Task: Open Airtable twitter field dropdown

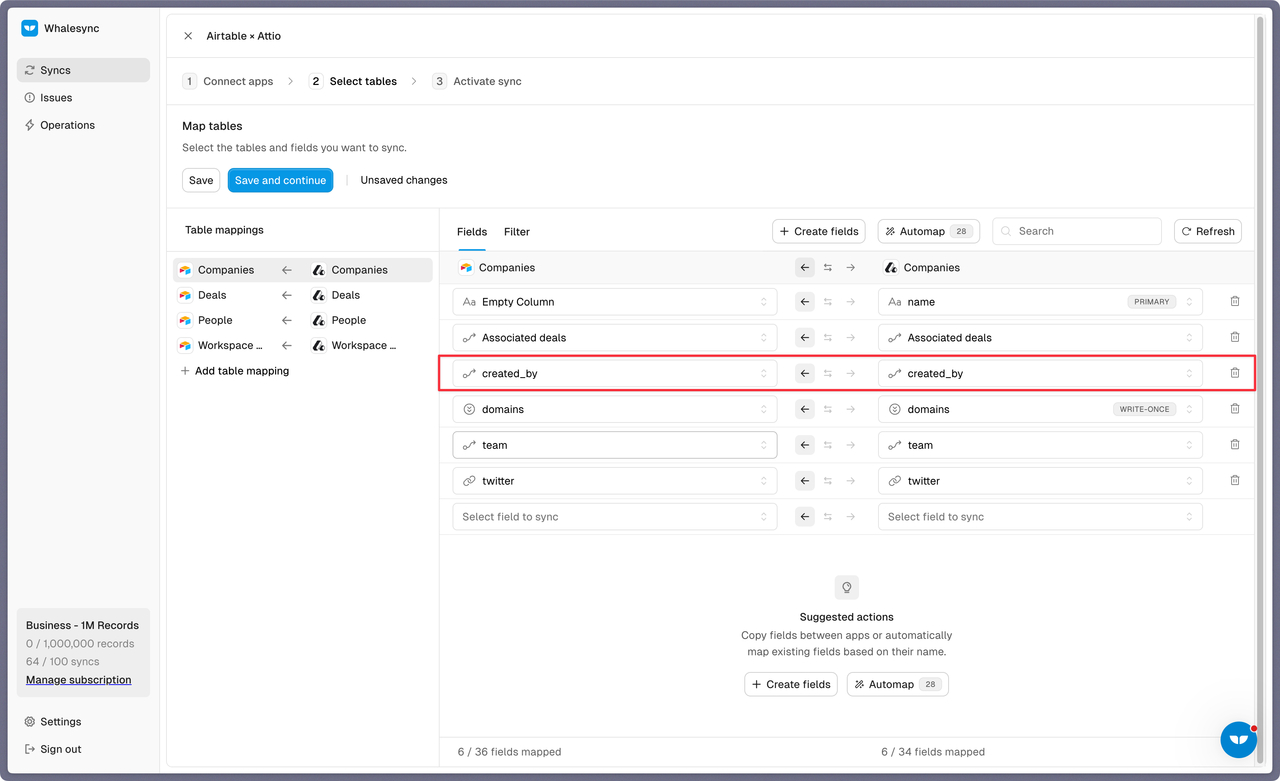Action: click(615, 481)
